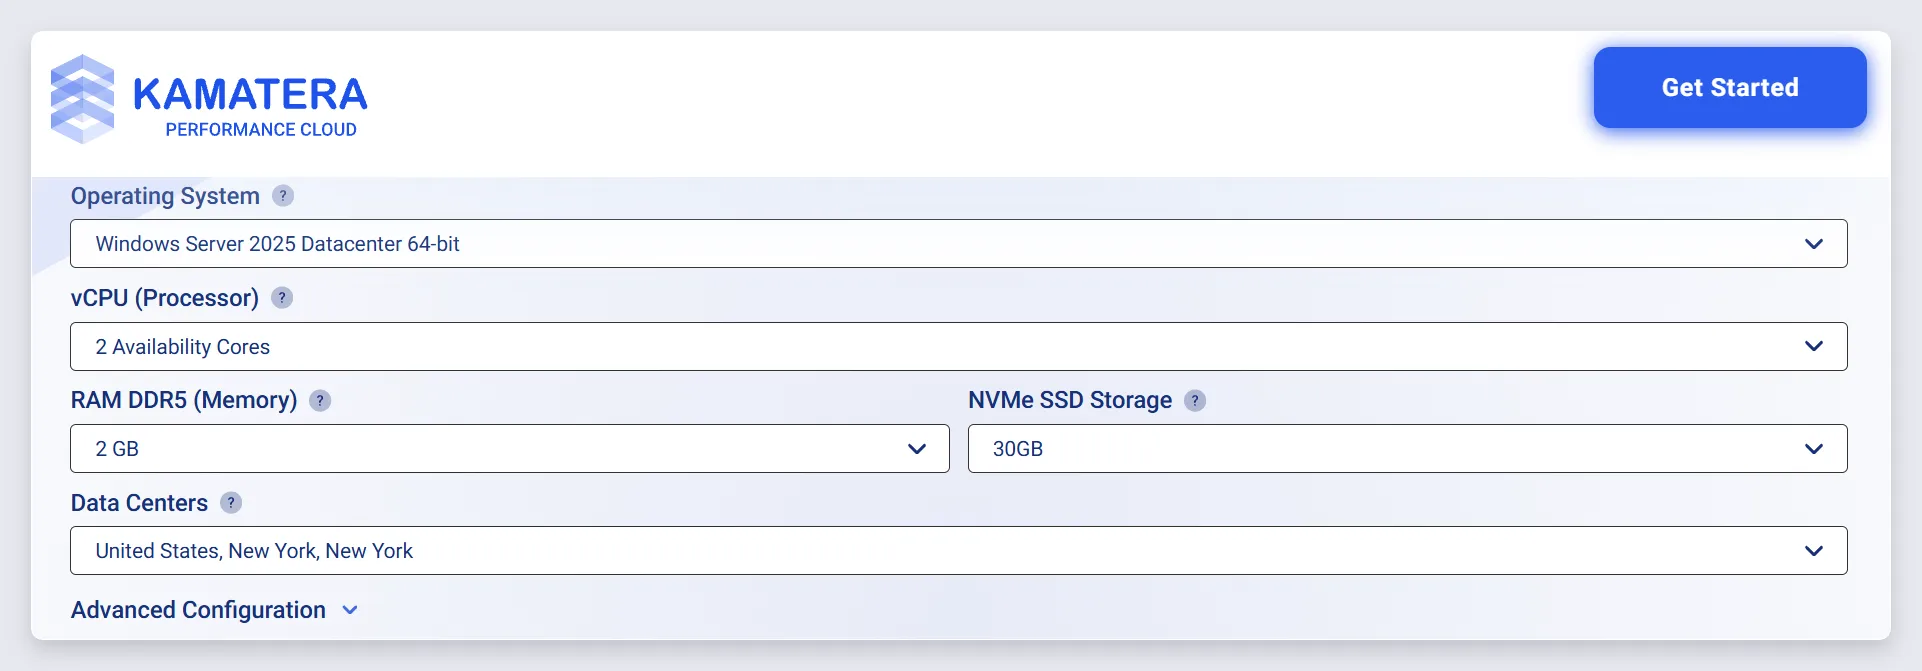Open the Data Centers location dropdown
The height and width of the screenshot is (671, 1922).
959,551
